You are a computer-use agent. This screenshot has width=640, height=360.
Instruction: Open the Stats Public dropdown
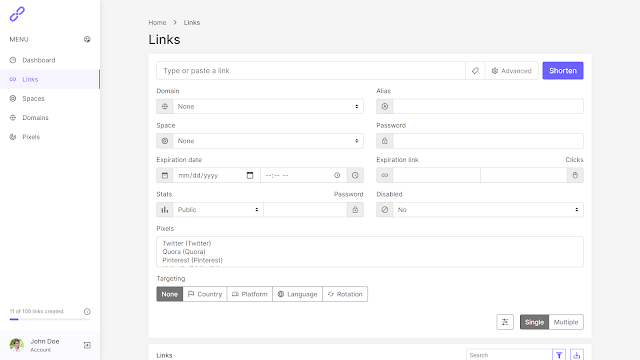[218, 209]
